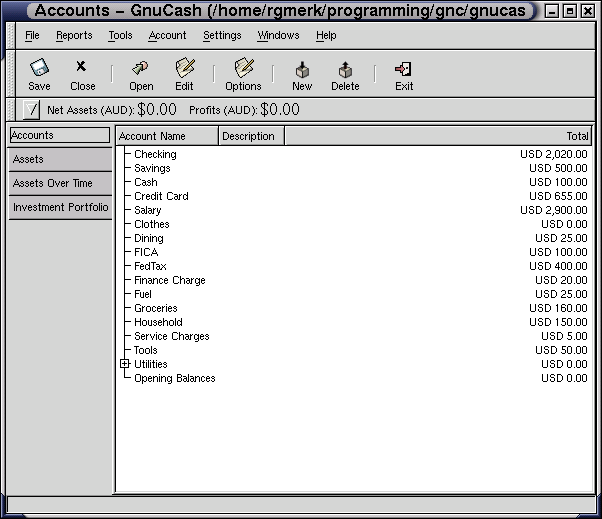Expand the Utilities account tree node

click(x=125, y=364)
